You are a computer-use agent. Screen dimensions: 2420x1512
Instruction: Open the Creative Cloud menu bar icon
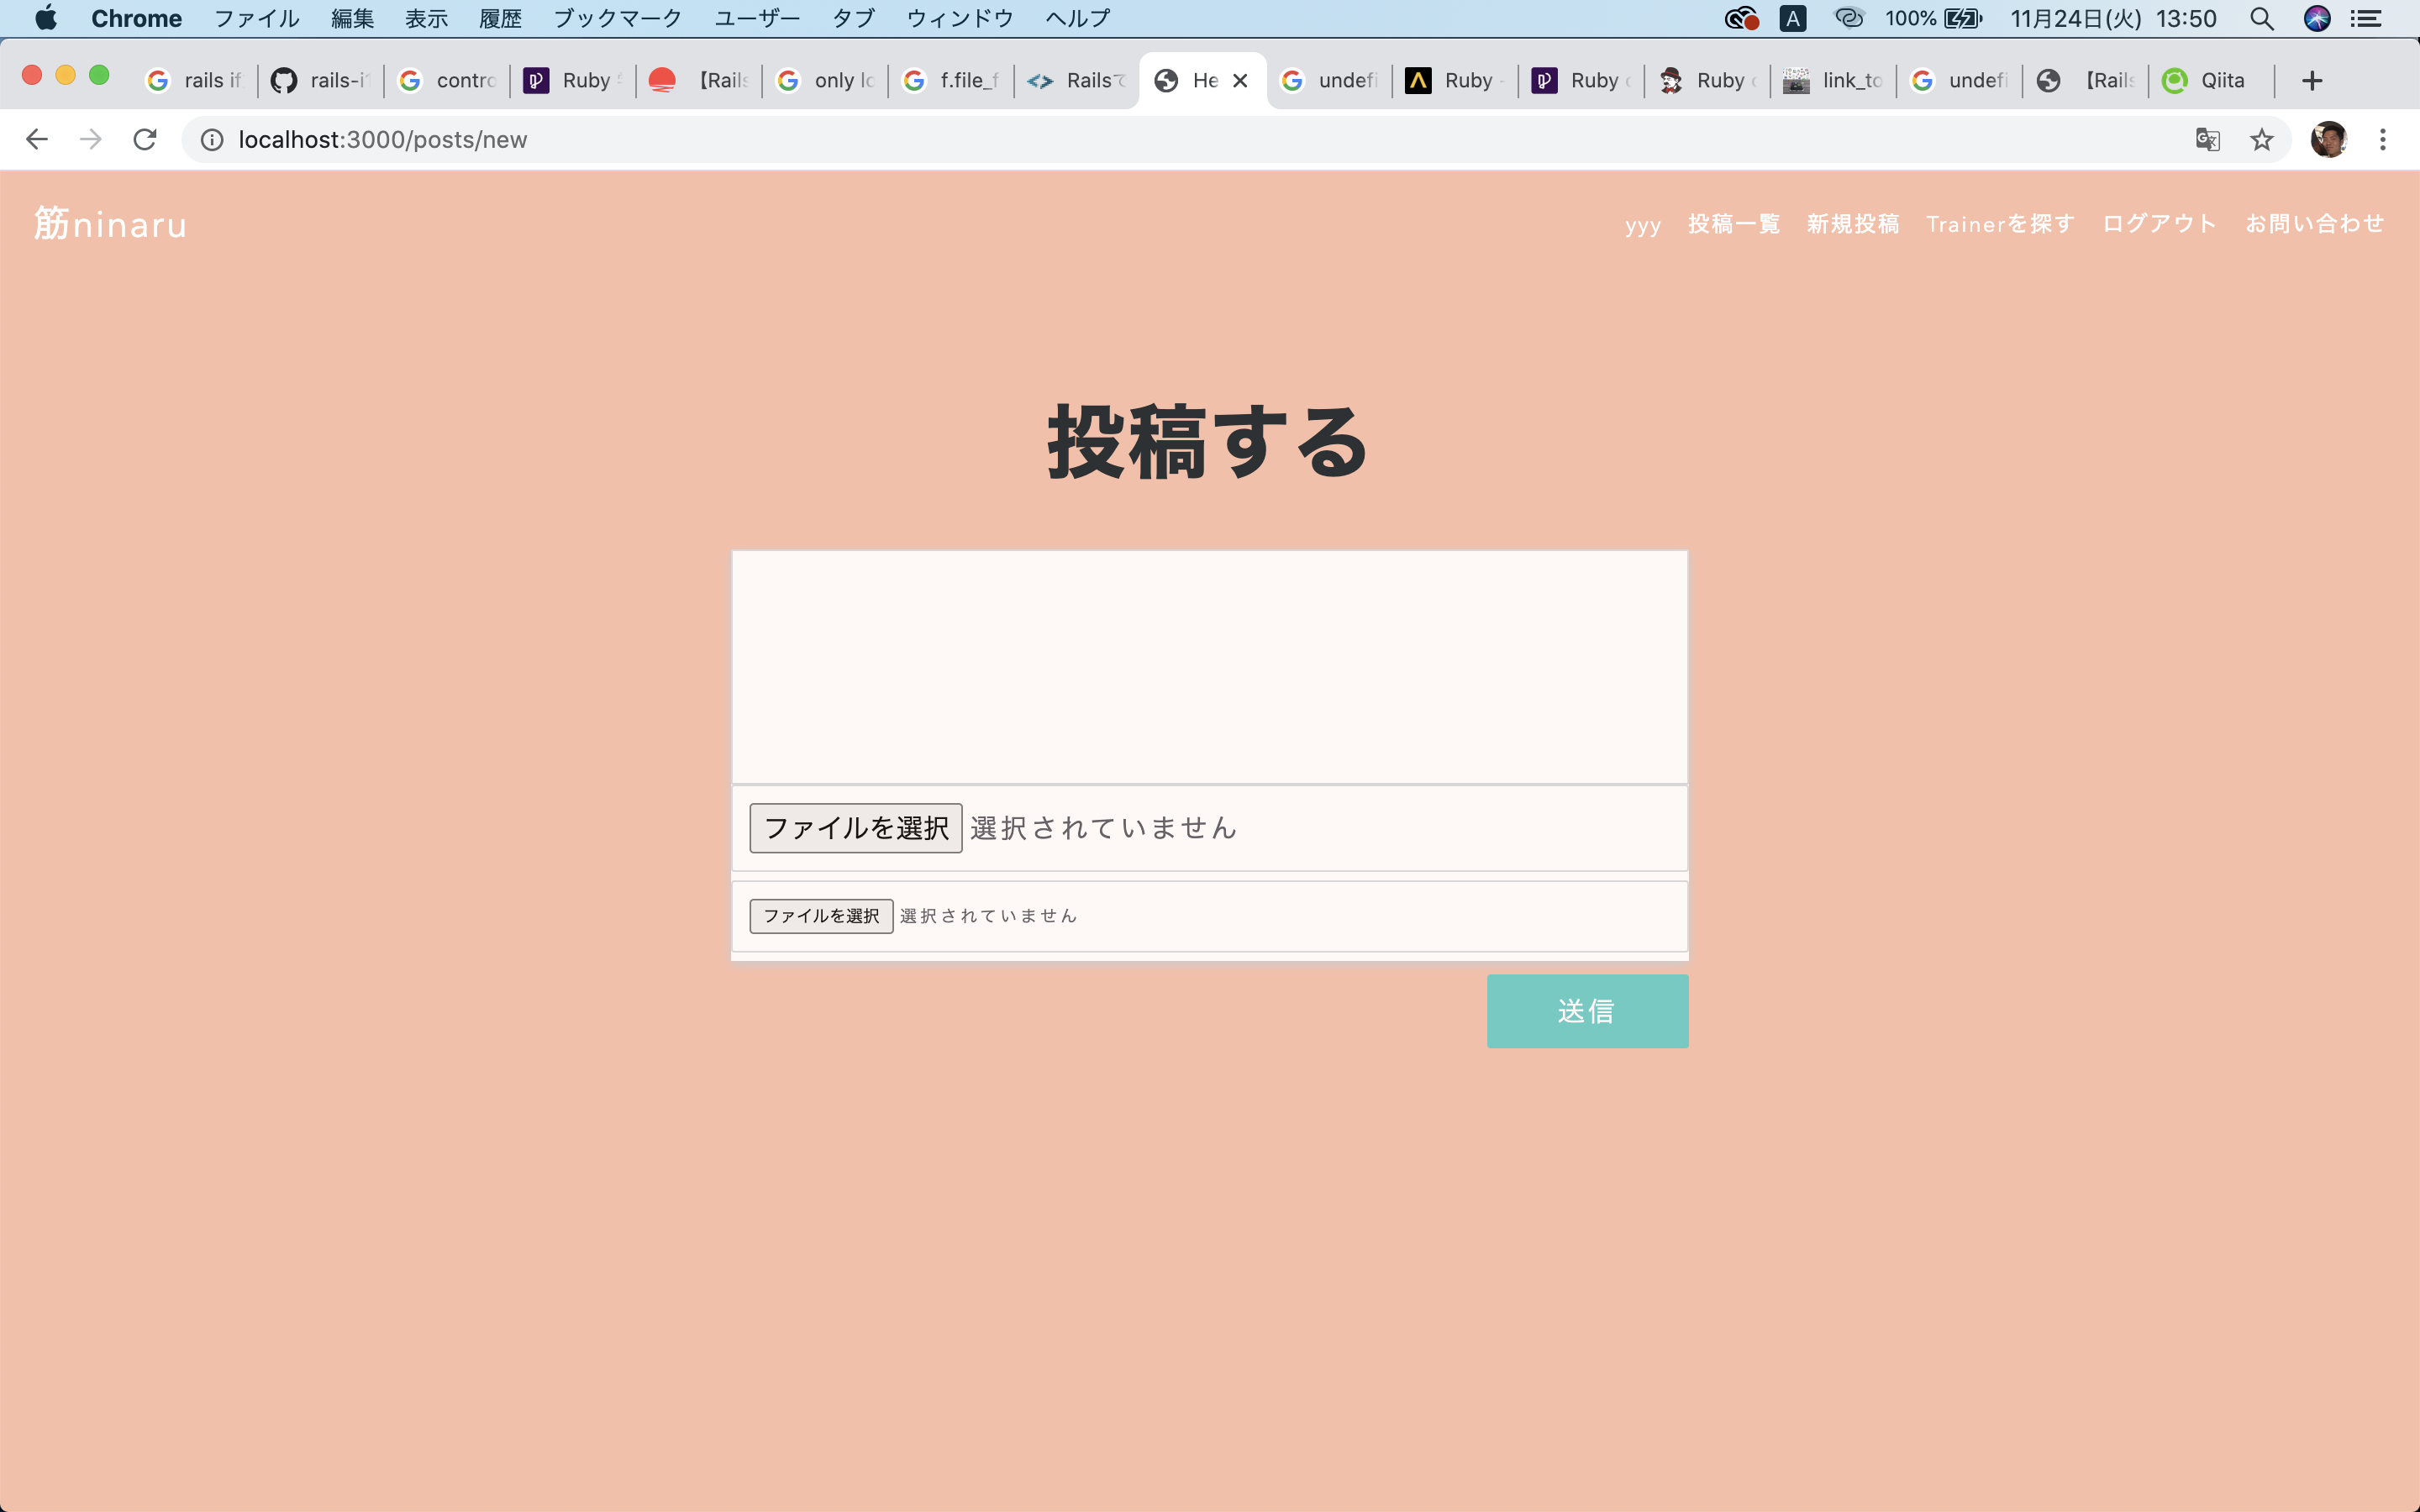[x=1741, y=18]
